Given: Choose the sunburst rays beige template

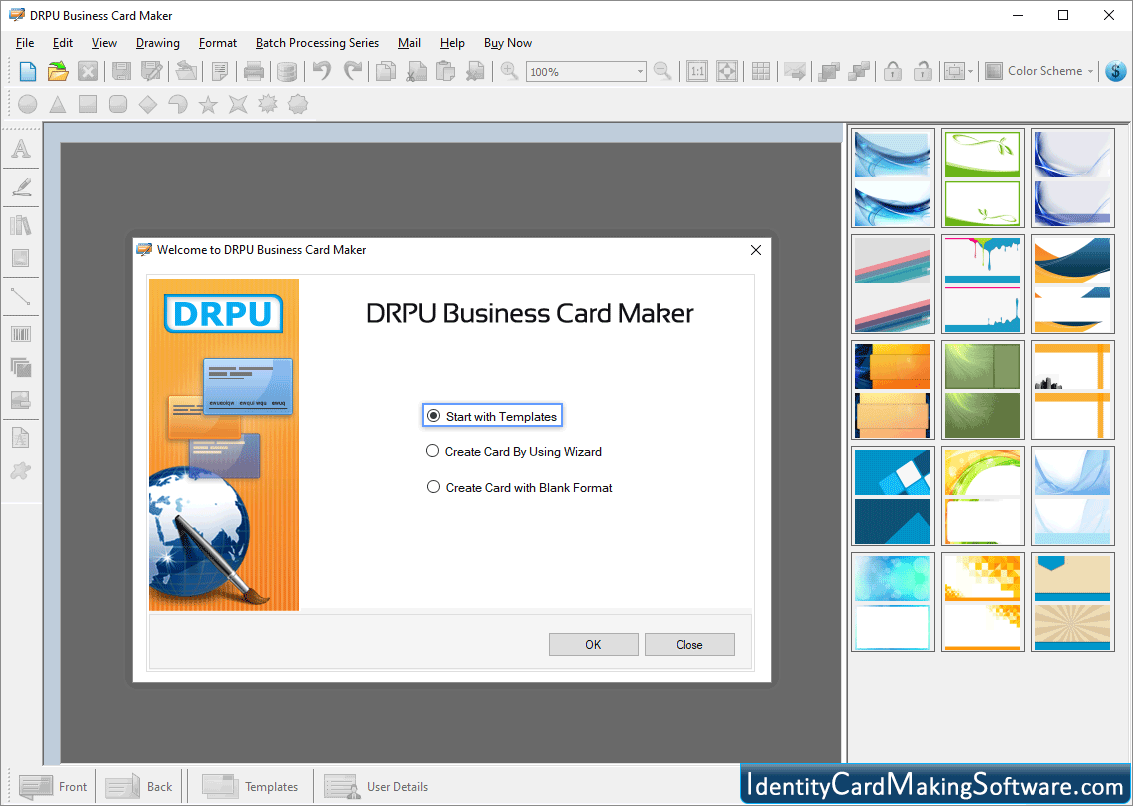Looking at the screenshot, I should 1072,602.
